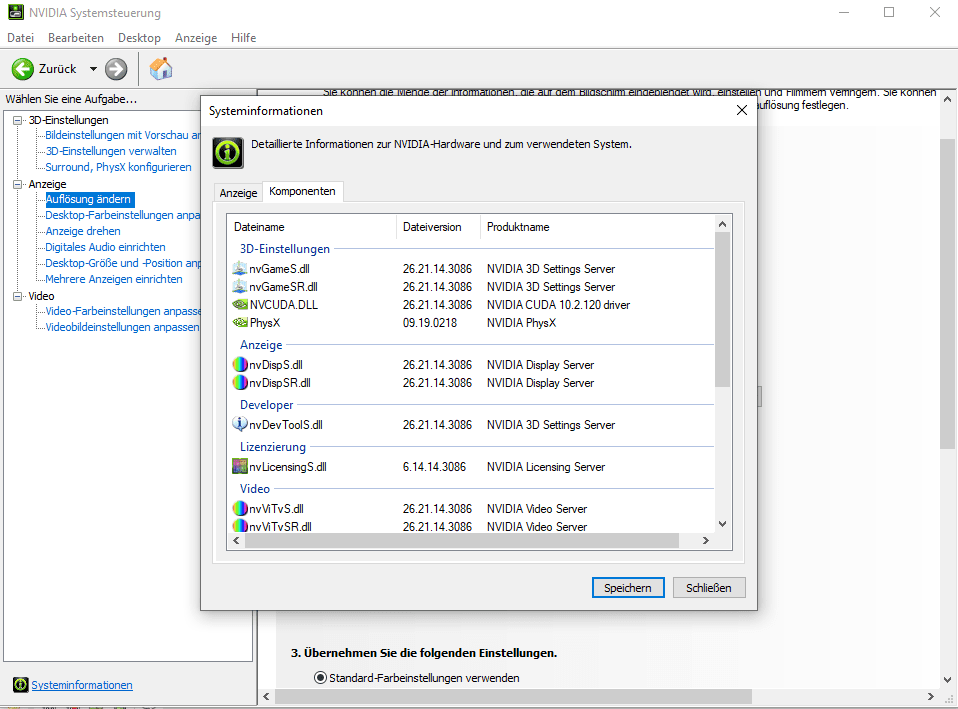The height and width of the screenshot is (709, 958).
Task: Click the nvViTvS.dll color wheel icon
Action: click(240, 509)
